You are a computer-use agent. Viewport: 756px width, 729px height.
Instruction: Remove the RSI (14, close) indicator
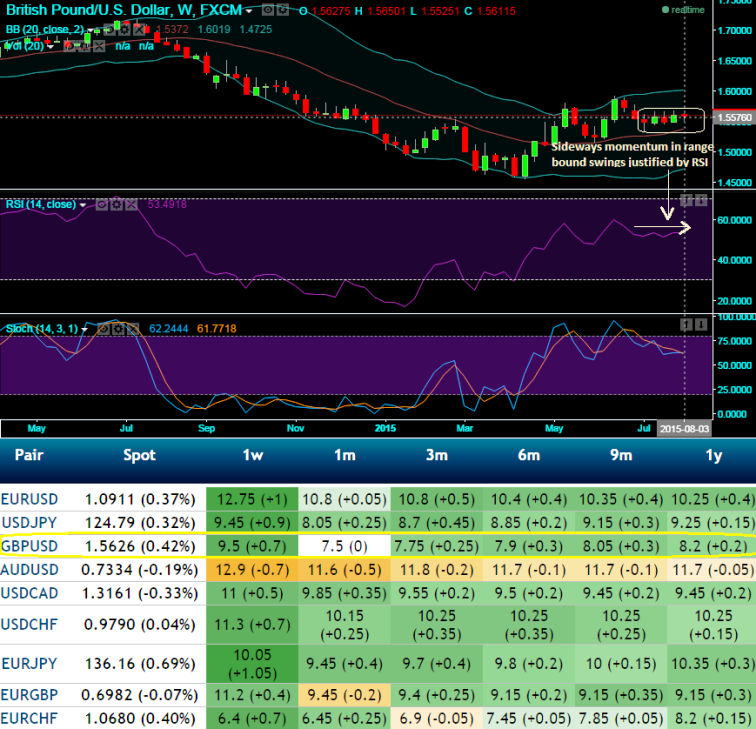[131, 204]
